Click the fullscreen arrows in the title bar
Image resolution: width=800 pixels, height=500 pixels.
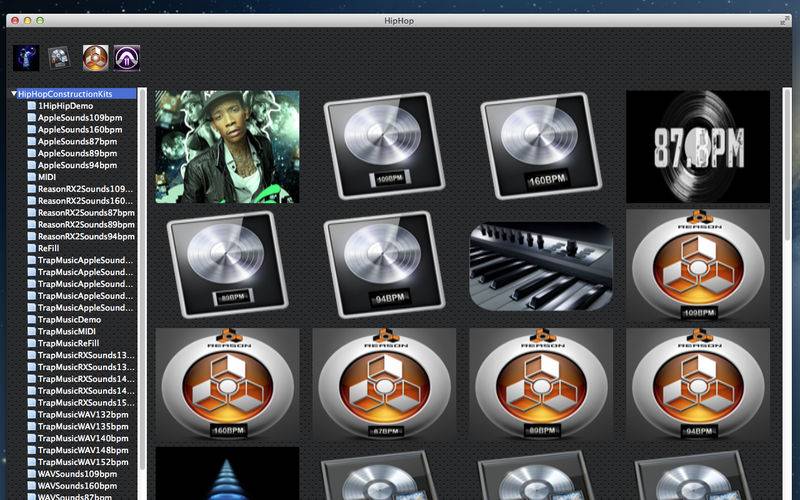[785, 20]
